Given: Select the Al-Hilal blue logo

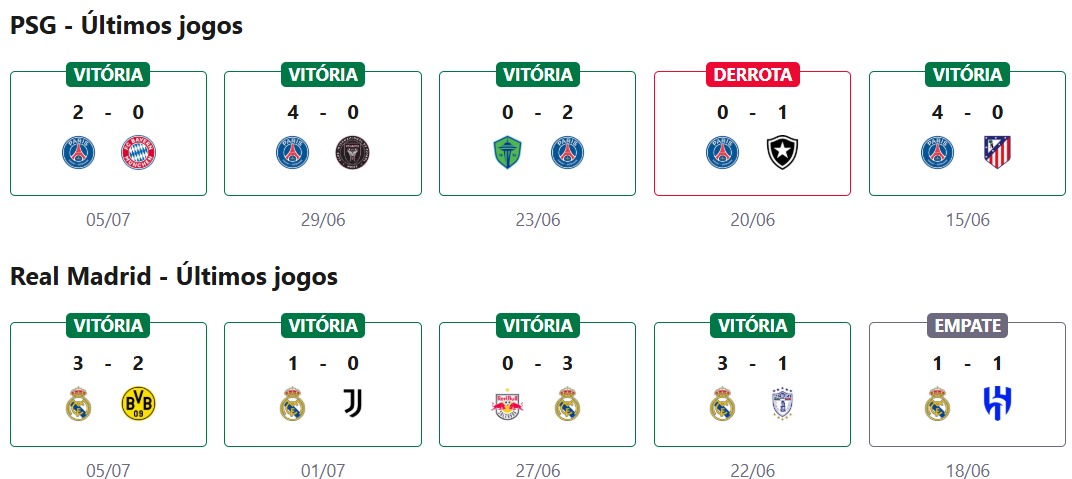Looking at the screenshot, I should pyautogui.click(x=997, y=403).
